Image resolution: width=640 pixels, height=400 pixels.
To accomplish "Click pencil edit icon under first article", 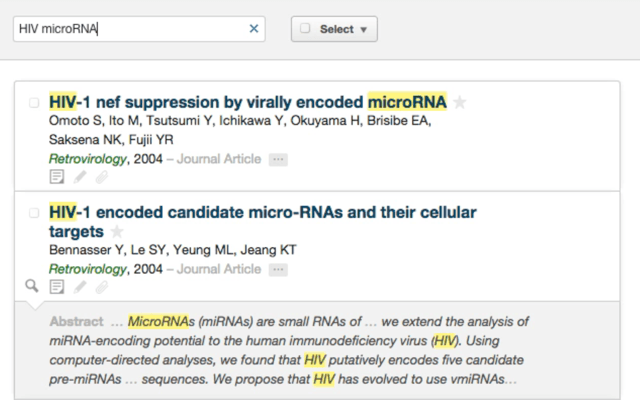I will pyautogui.click(x=80, y=177).
